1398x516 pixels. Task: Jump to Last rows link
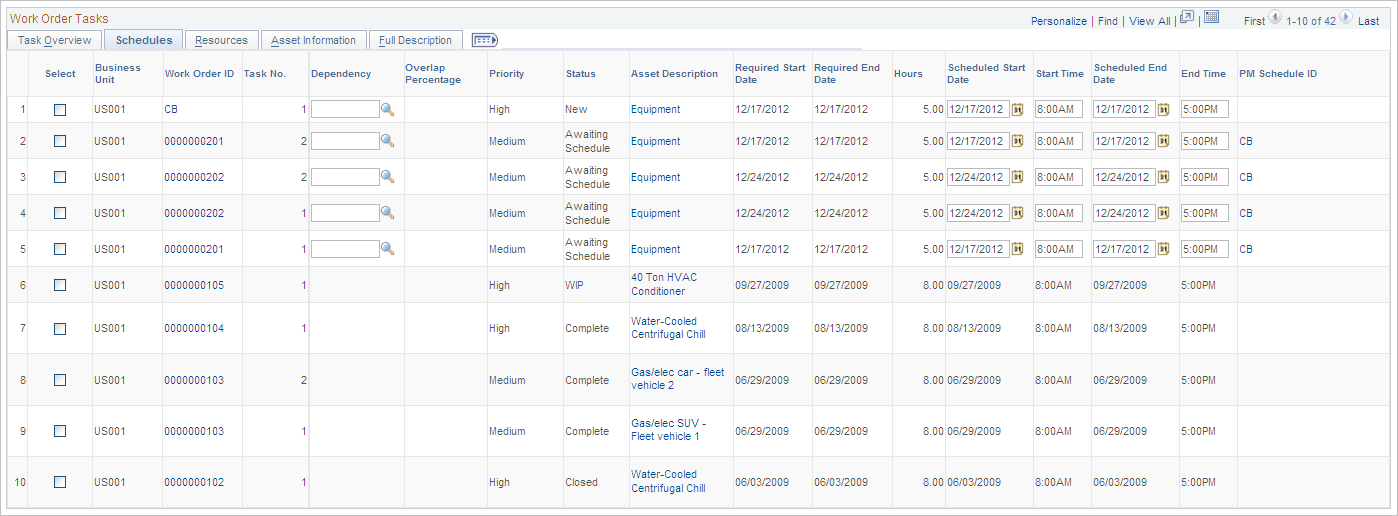(x=1368, y=21)
